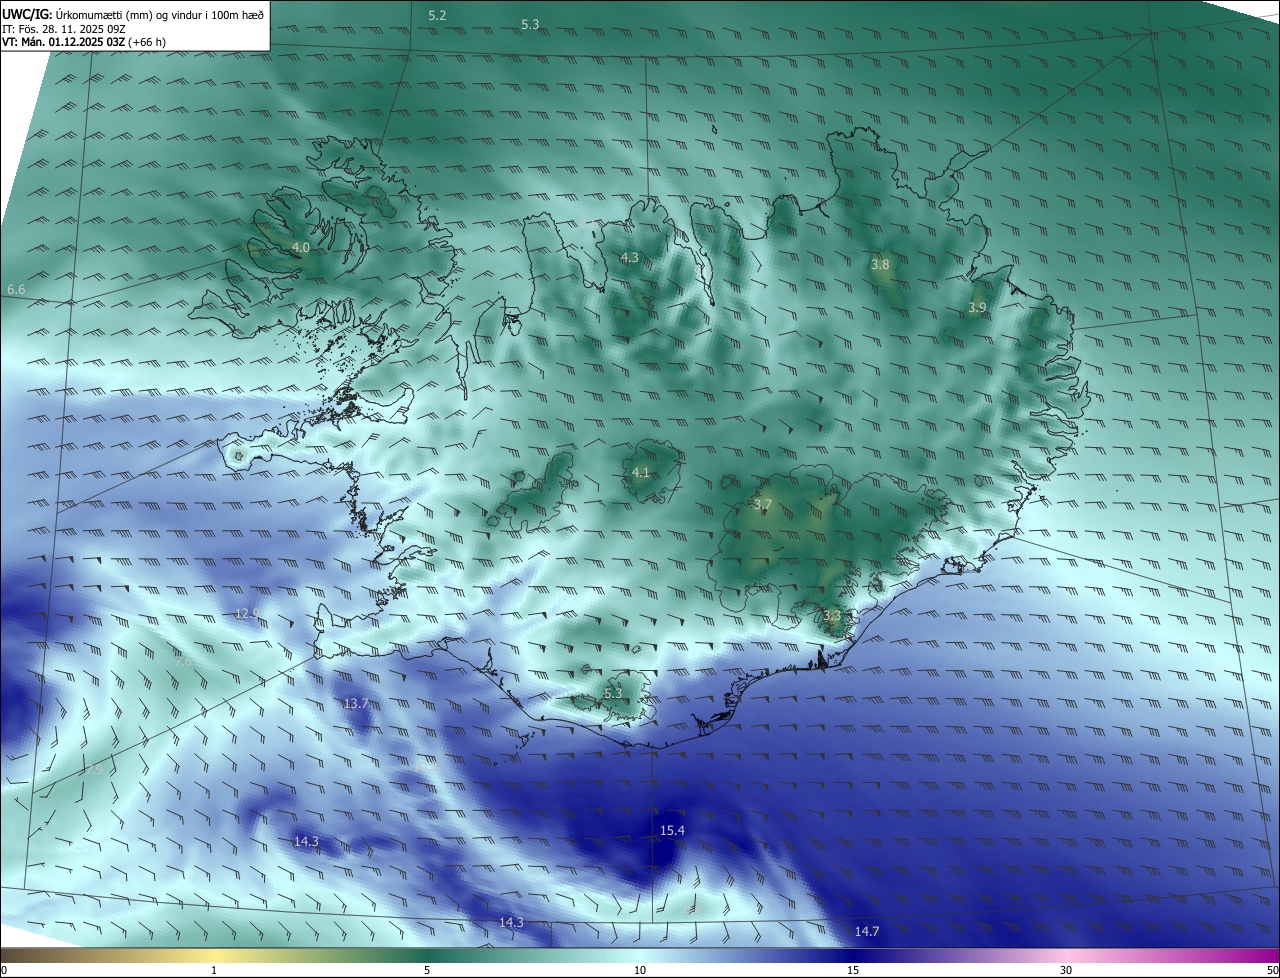Click the 3.3 value label
This screenshot has width=1280, height=978.
point(831,615)
